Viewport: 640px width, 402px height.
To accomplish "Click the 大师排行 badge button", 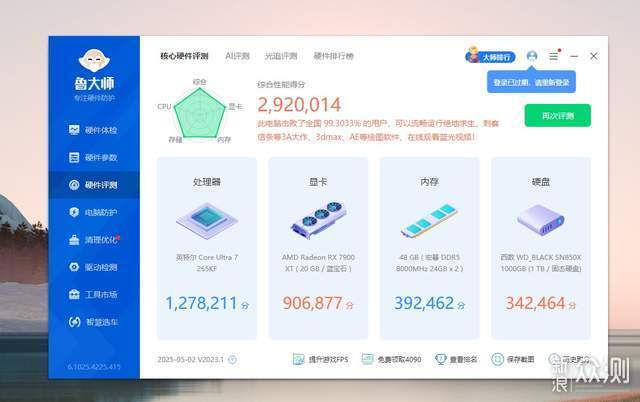I will pyautogui.click(x=490, y=56).
